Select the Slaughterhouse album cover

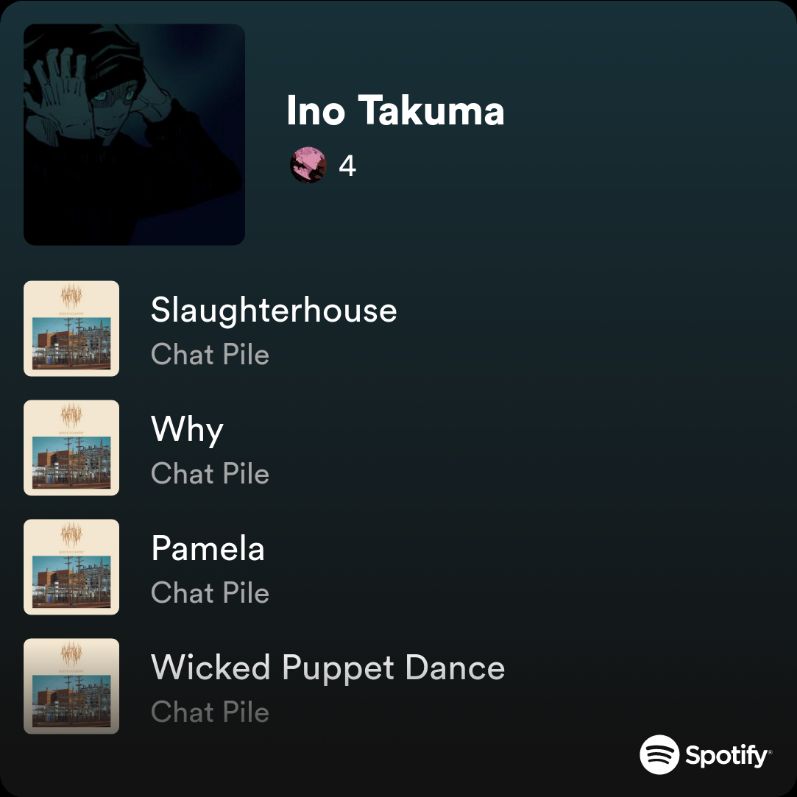(71, 328)
